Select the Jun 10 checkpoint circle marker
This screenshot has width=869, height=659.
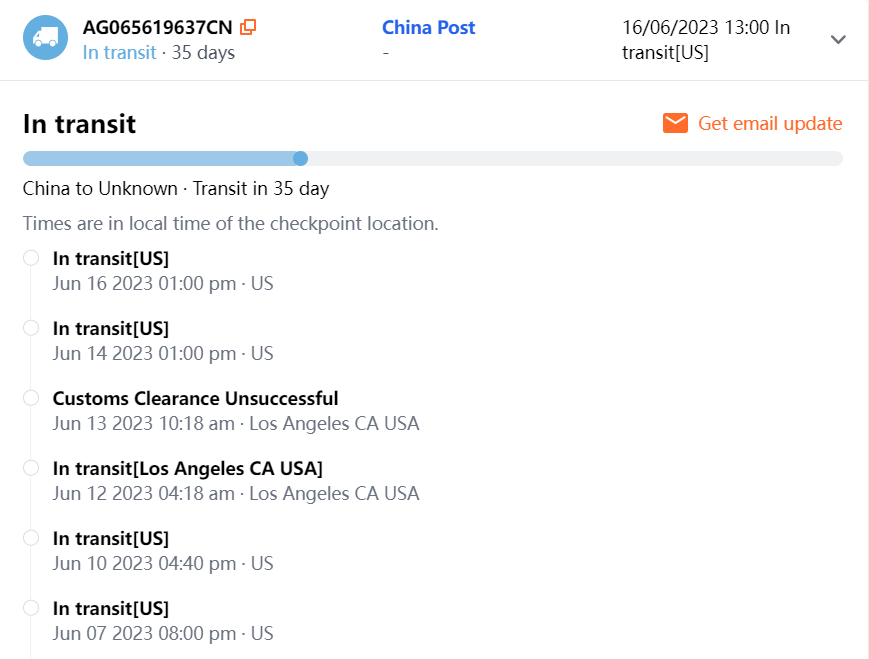[x=31, y=538]
